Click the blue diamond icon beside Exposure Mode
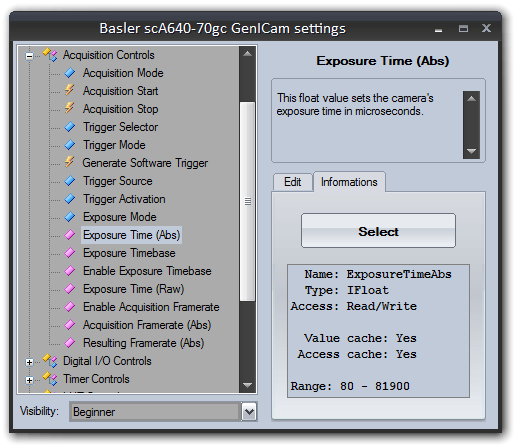The height and width of the screenshot is (446, 516). 70,217
